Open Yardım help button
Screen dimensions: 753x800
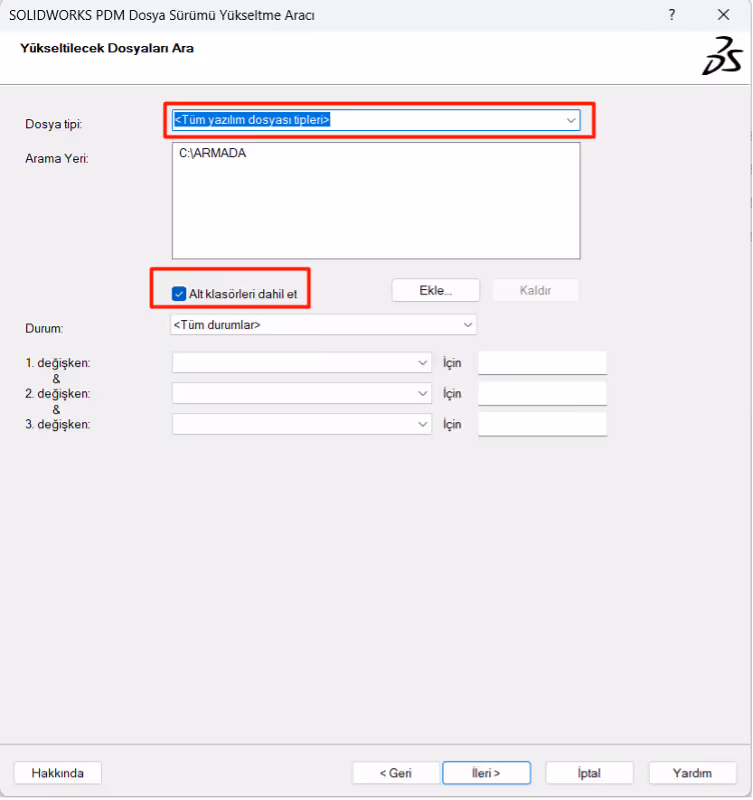[692, 773]
